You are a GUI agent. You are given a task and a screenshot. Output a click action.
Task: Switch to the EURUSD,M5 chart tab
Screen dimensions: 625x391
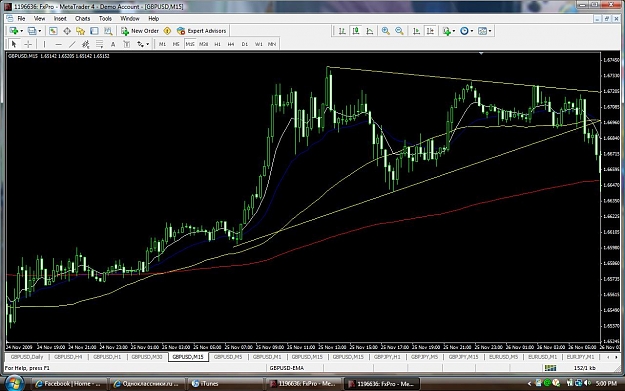coord(503,357)
